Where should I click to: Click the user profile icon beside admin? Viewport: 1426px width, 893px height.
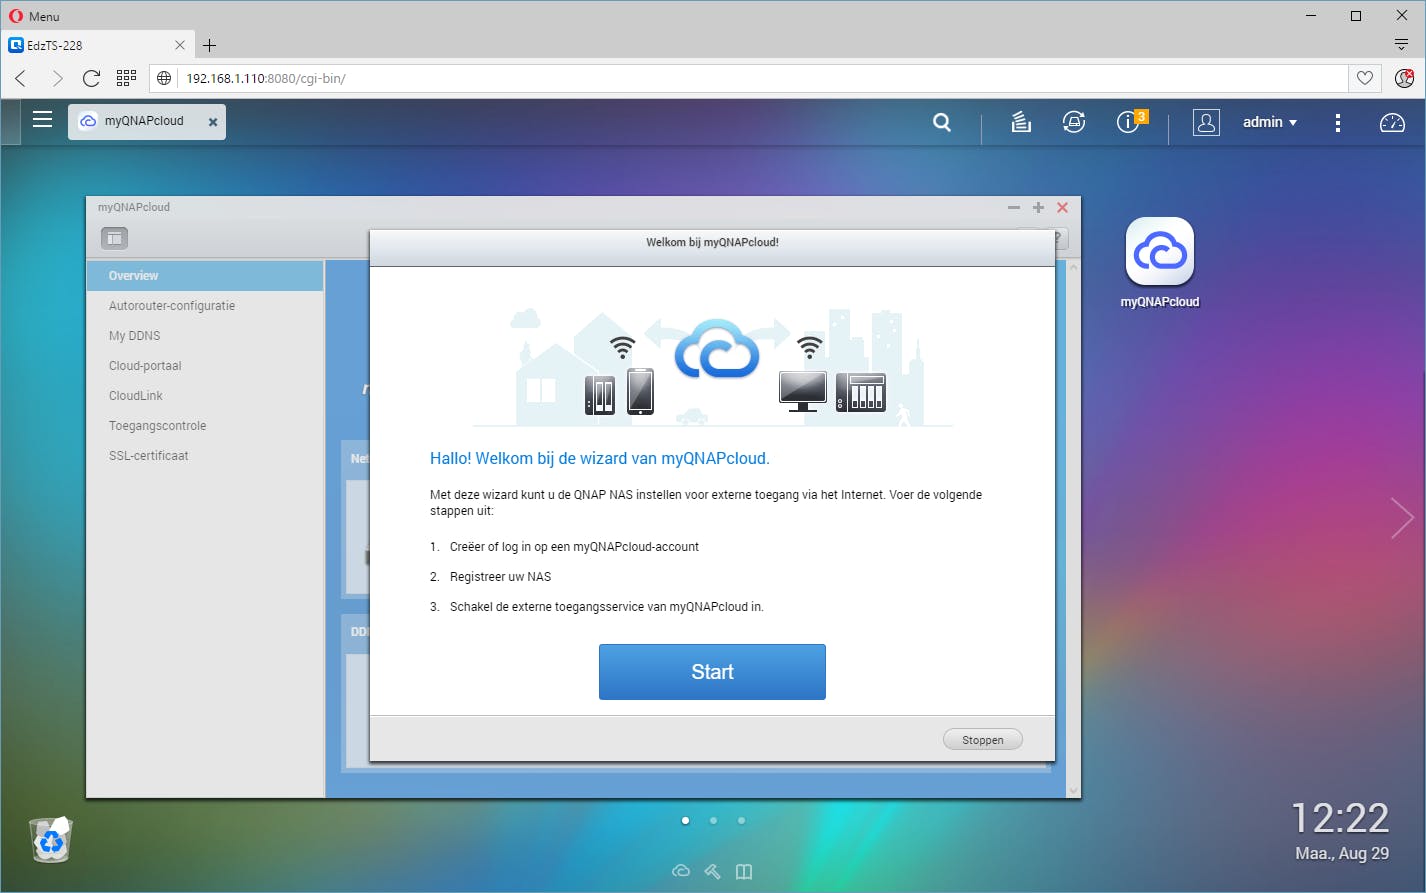coord(1206,122)
